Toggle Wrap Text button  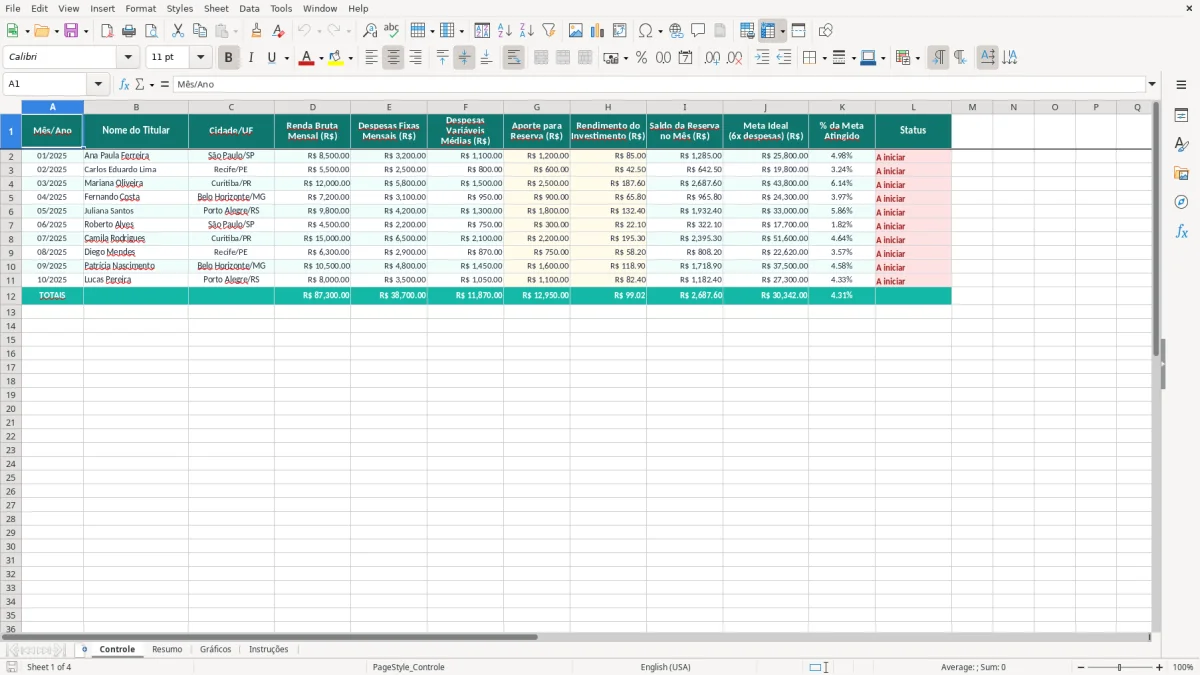coord(513,58)
